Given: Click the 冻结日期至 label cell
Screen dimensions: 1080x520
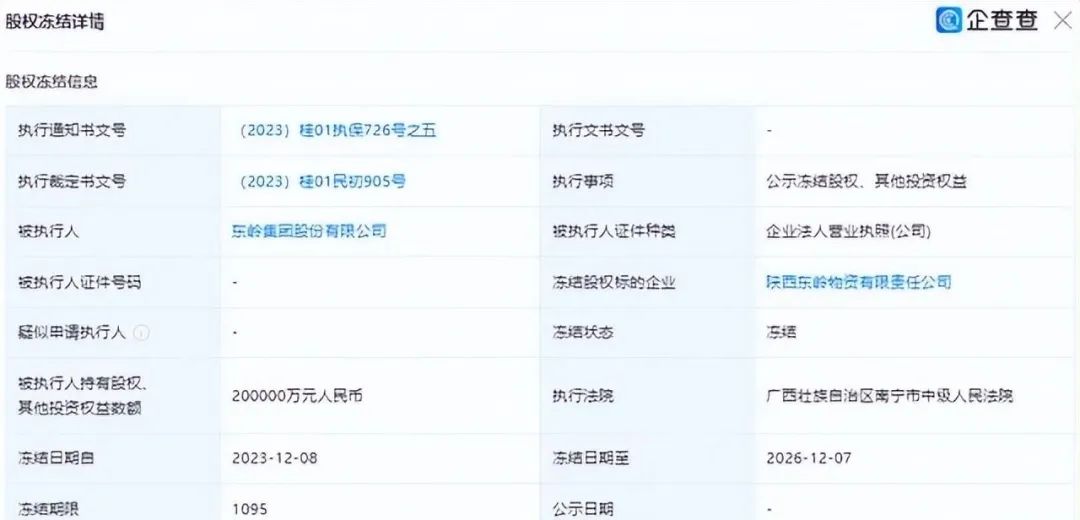Looking at the screenshot, I should point(647,459).
